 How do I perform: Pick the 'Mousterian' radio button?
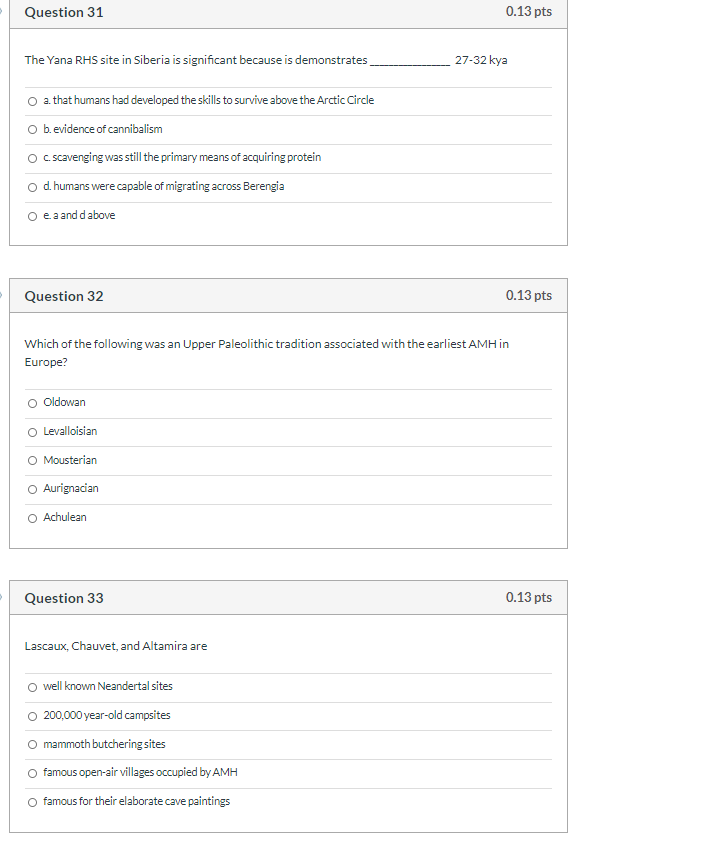coord(31,460)
